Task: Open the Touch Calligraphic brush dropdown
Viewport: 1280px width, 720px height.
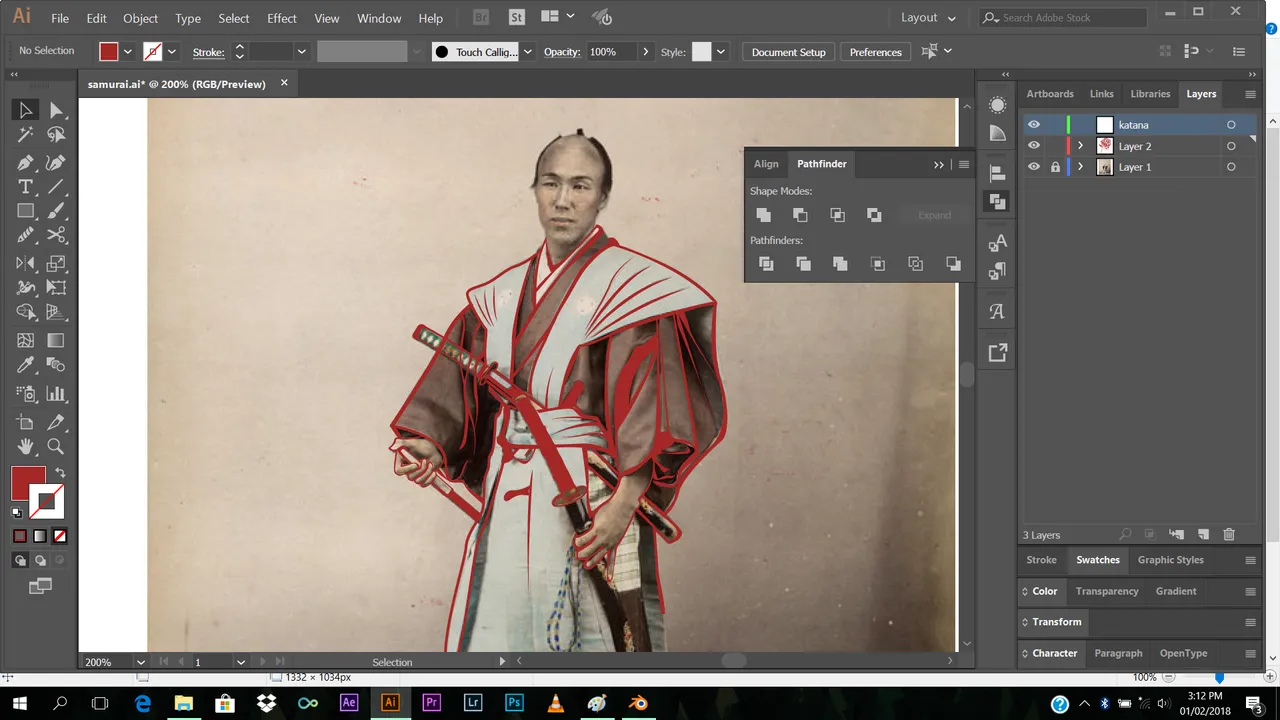Action: coord(527,52)
